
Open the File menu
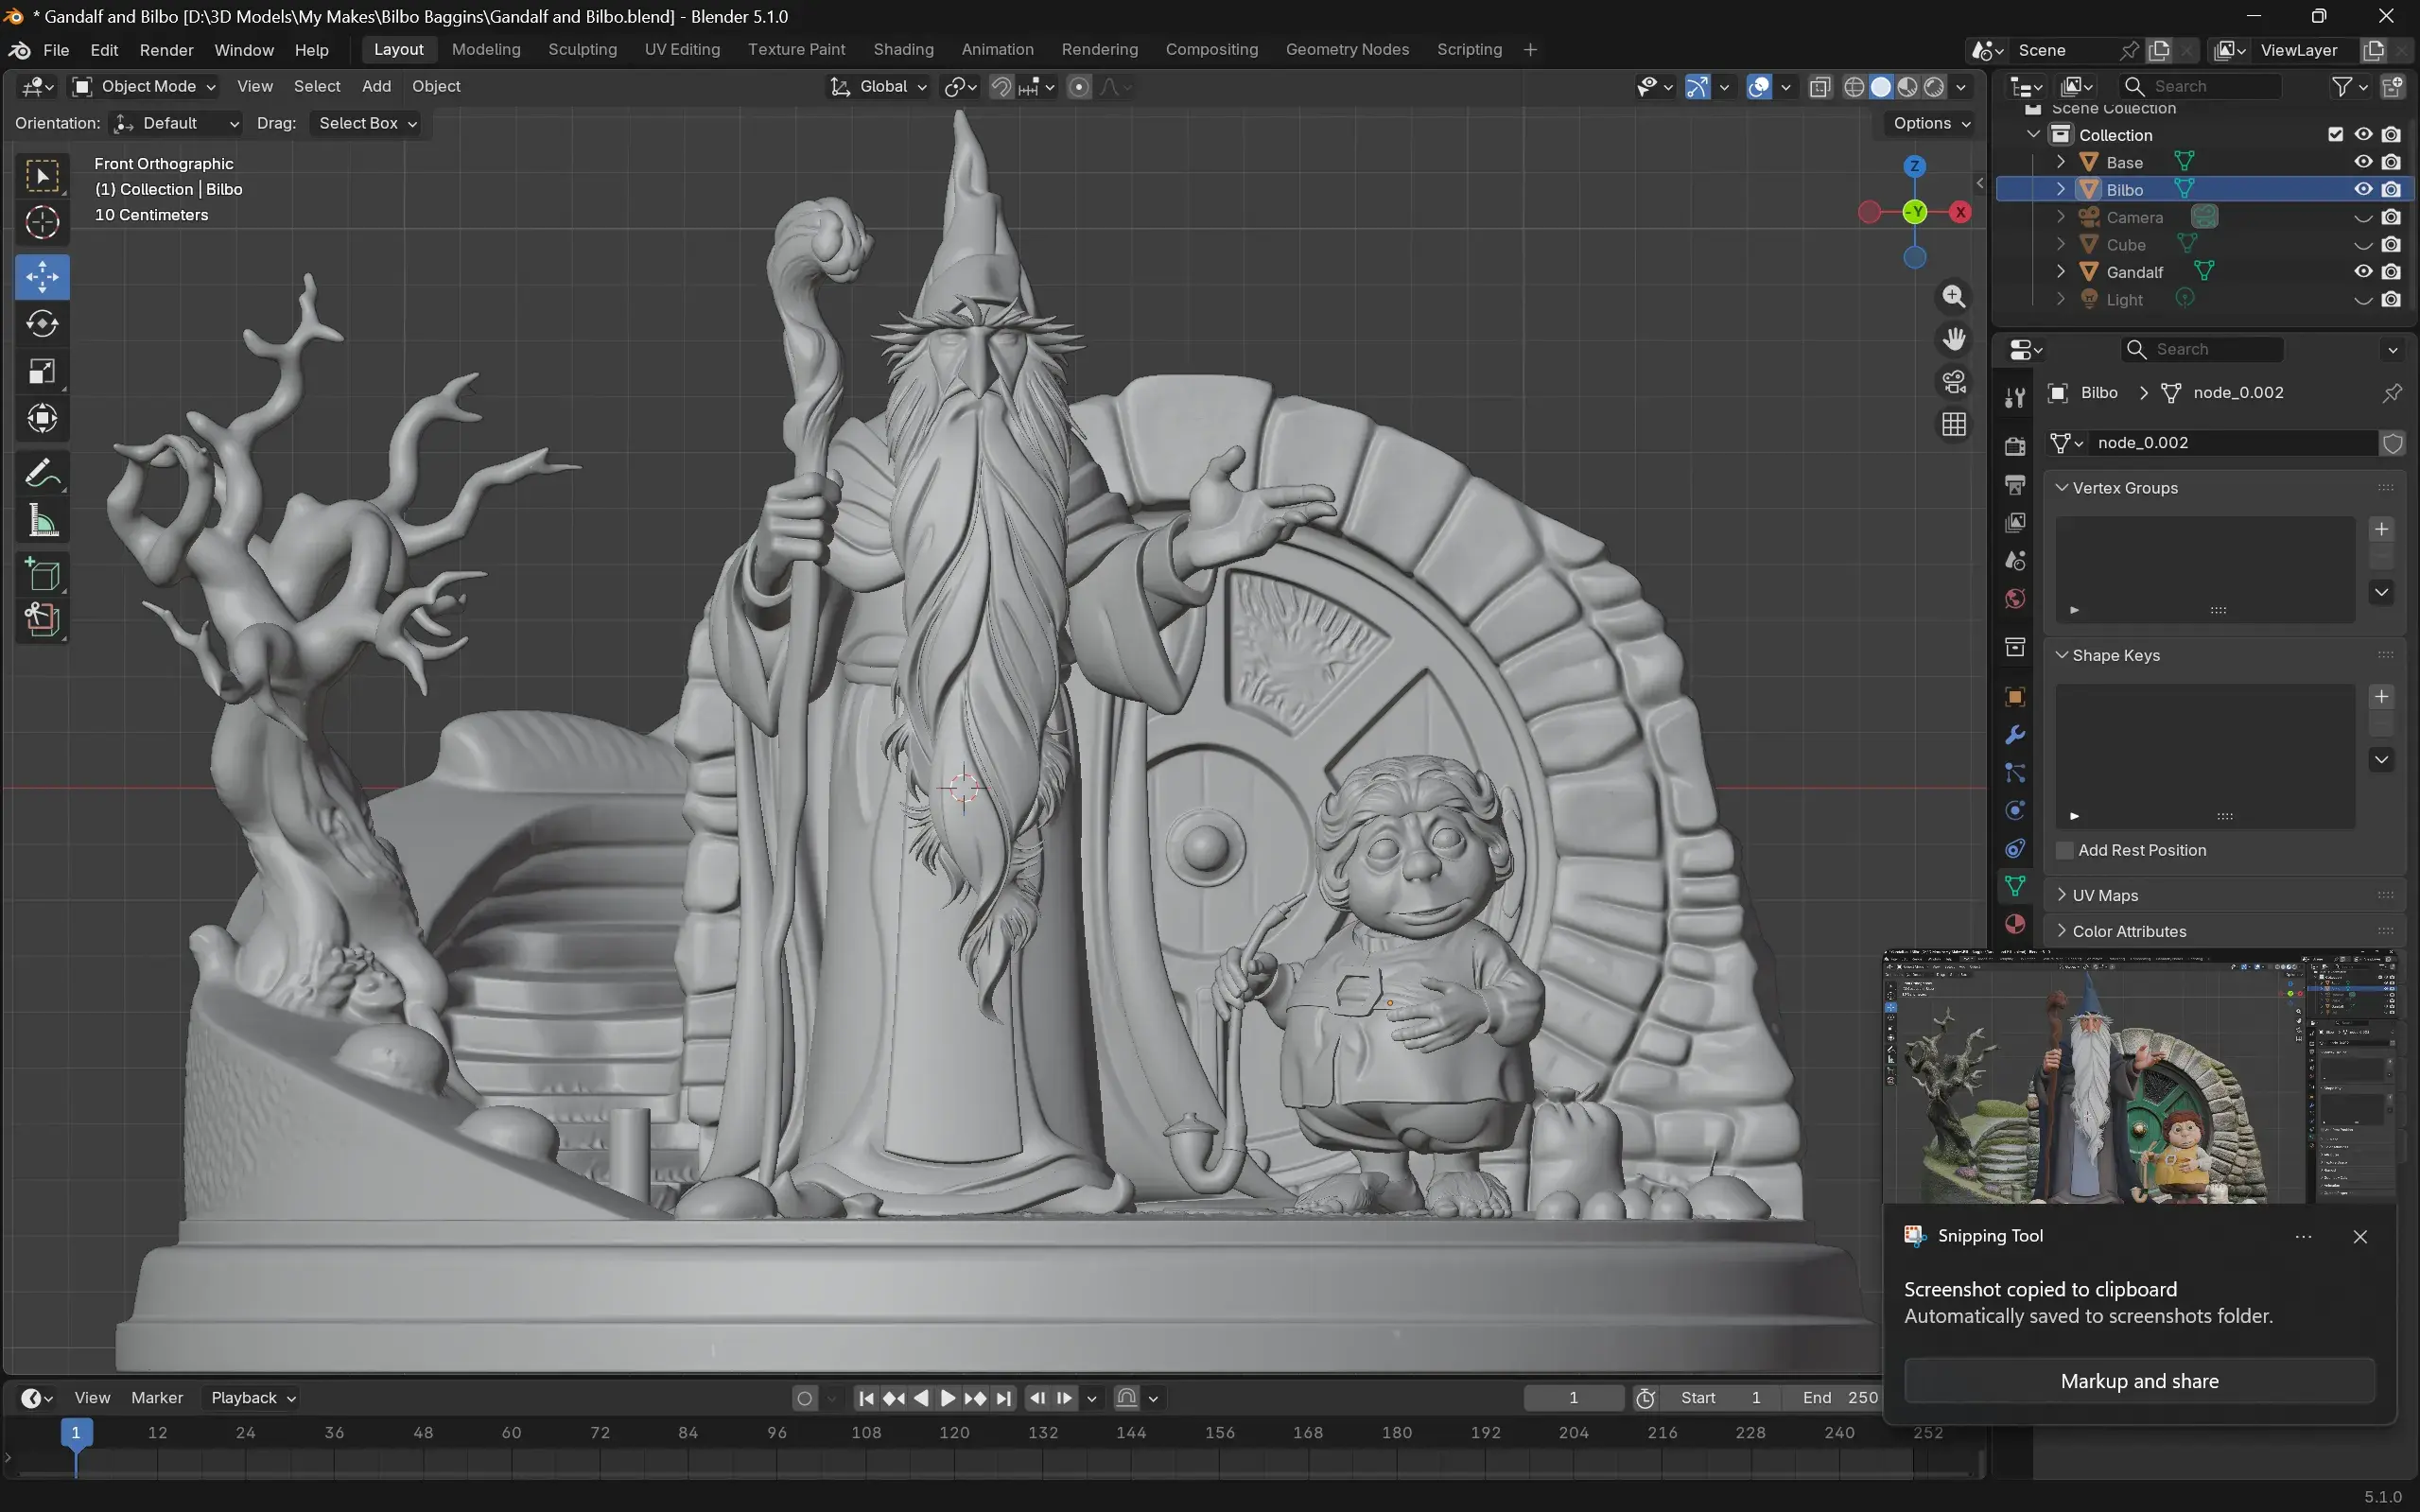pos(56,50)
